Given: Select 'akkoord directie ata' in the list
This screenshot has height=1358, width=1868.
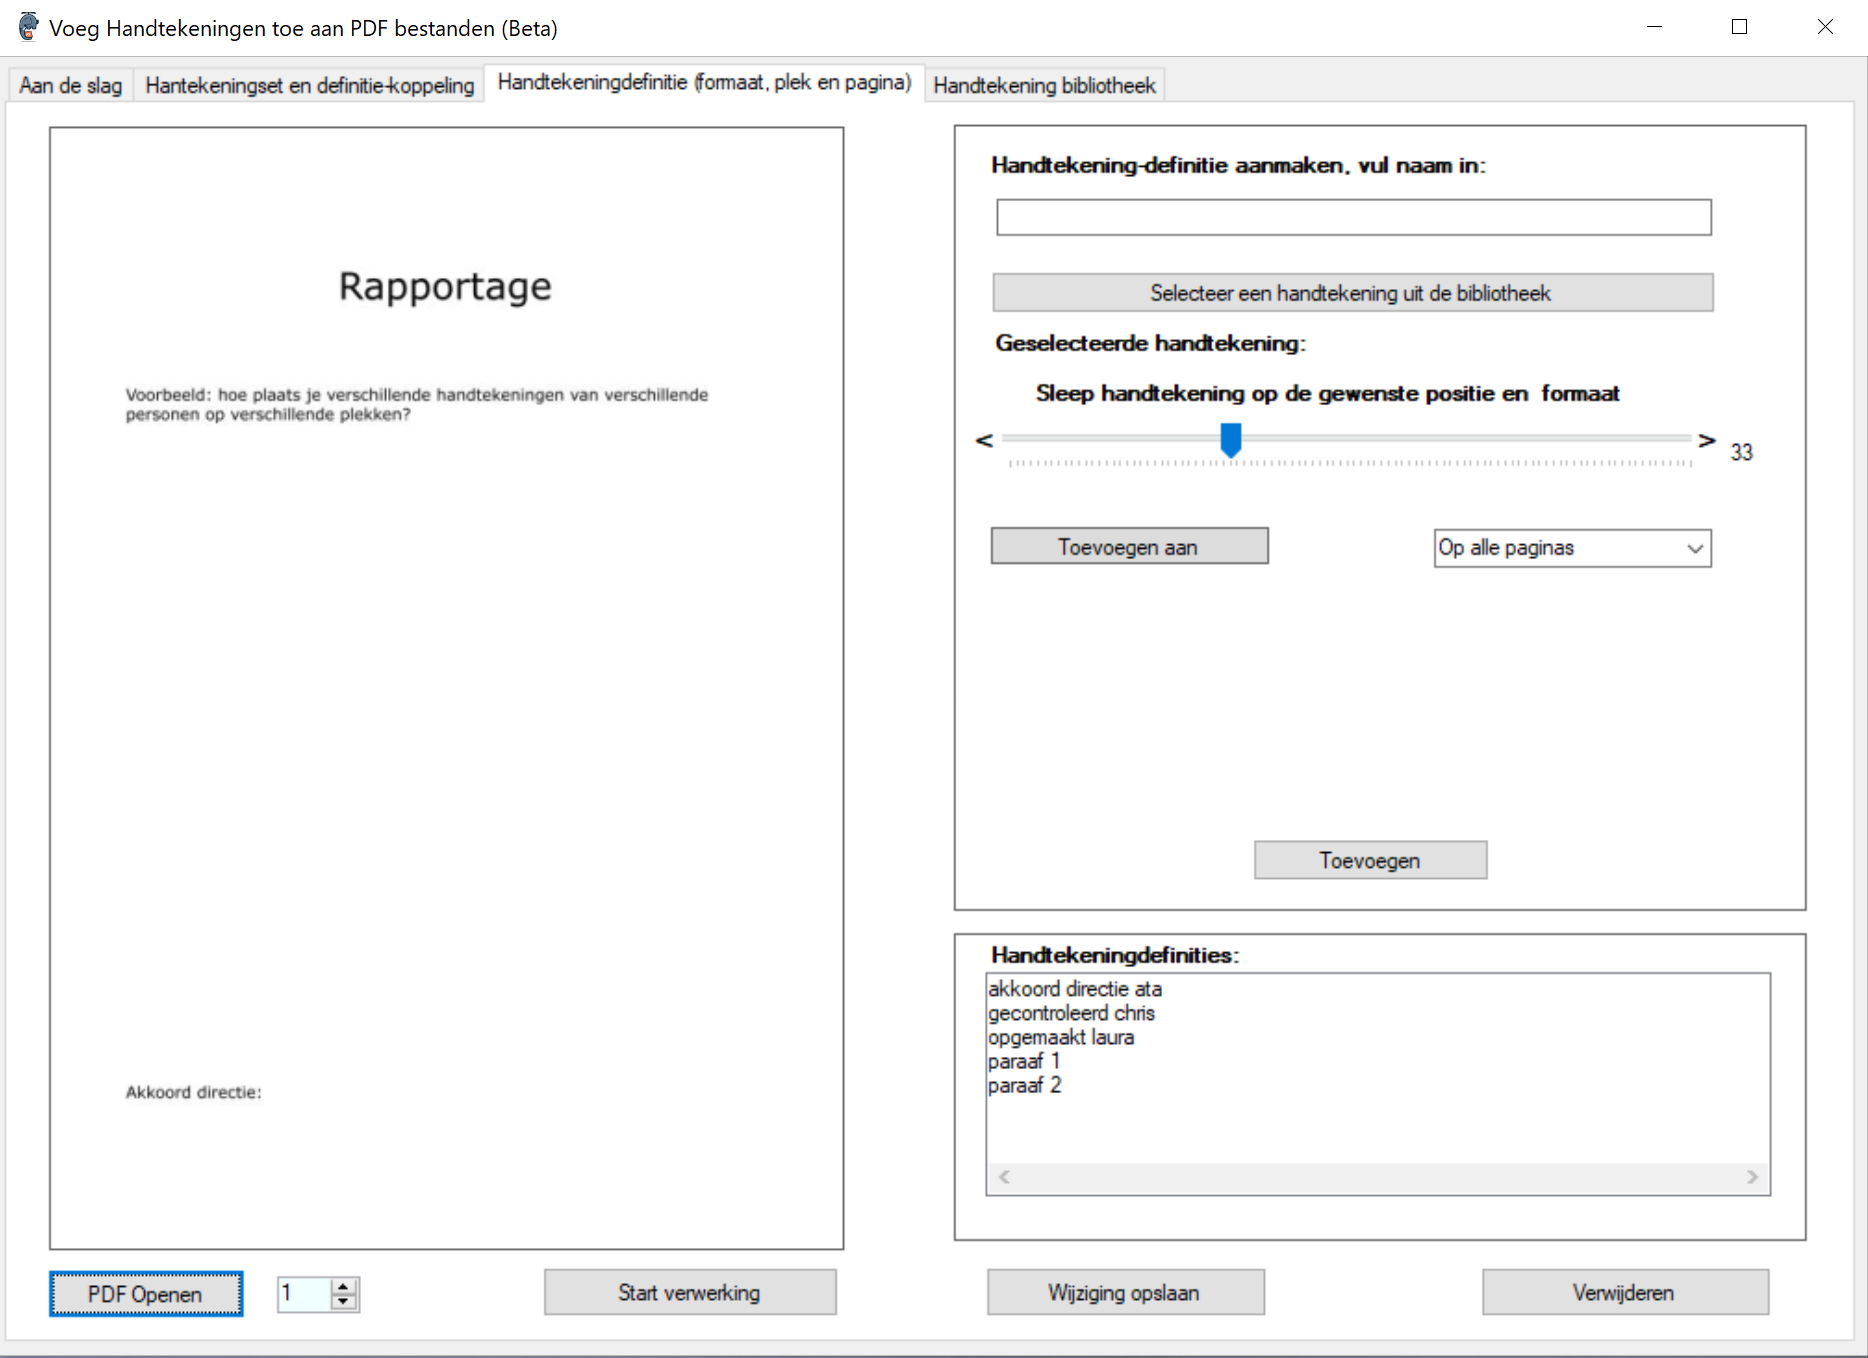Looking at the screenshot, I should coord(1075,989).
